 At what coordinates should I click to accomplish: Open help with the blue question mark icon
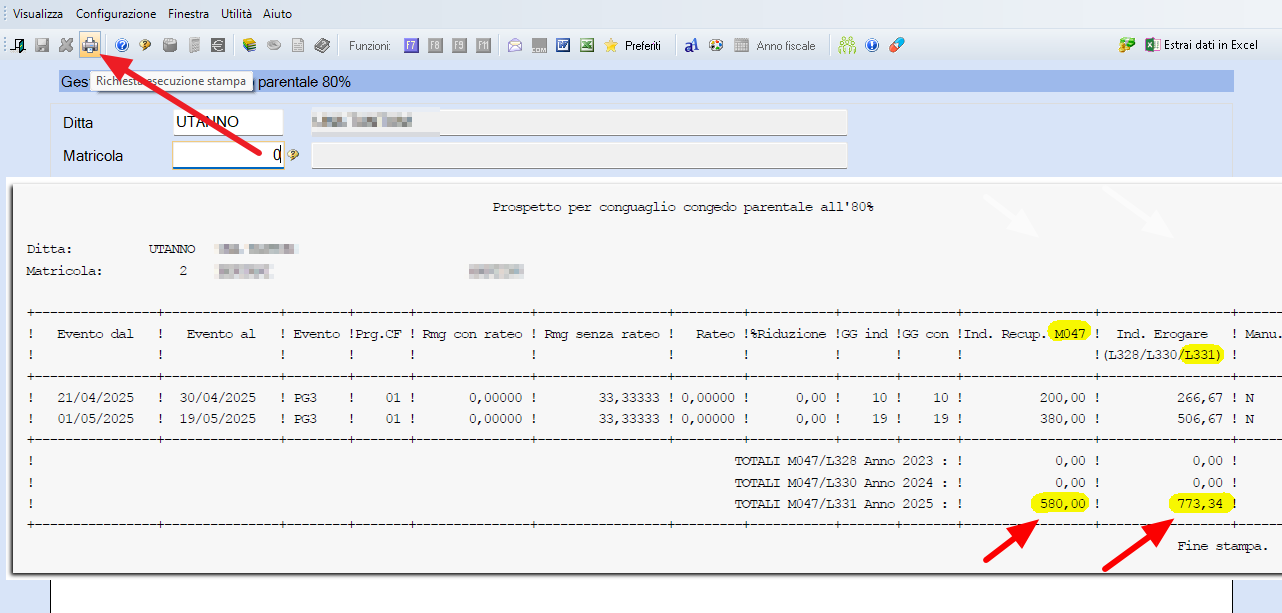click(122, 45)
